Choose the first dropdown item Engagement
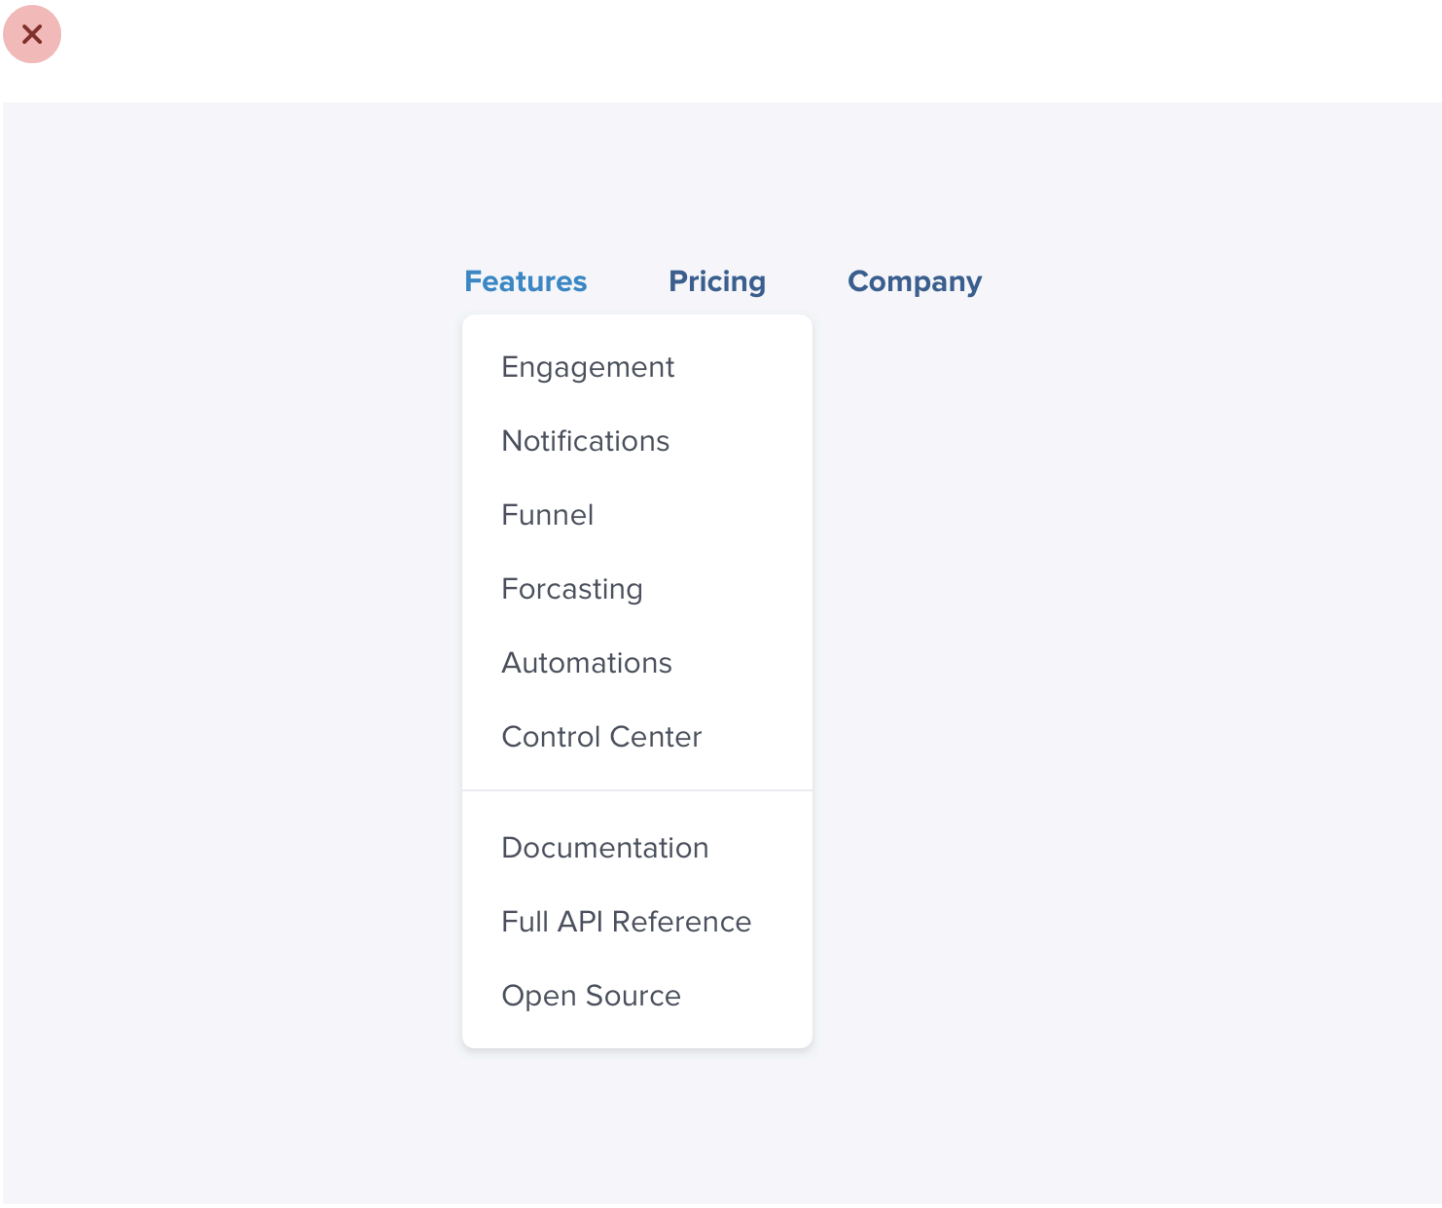The height and width of the screenshot is (1208, 1442). coord(588,368)
